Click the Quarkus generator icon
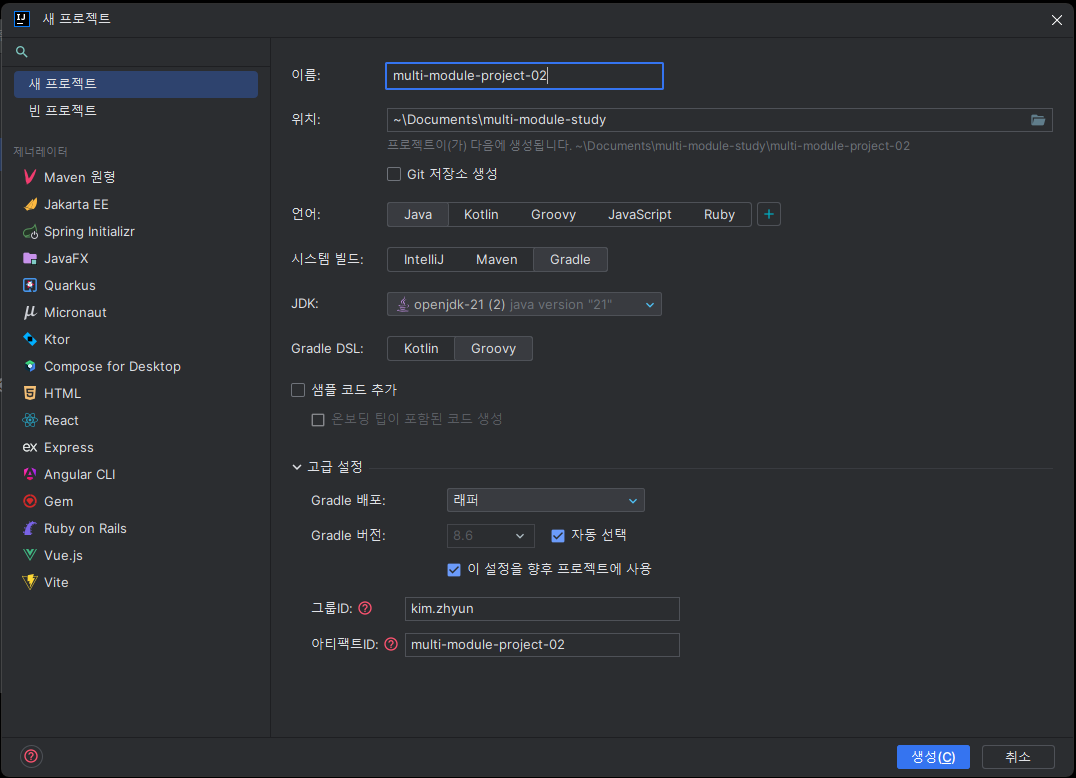The height and width of the screenshot is (778, 1076). pyautogui.click(x=30, y=285)
